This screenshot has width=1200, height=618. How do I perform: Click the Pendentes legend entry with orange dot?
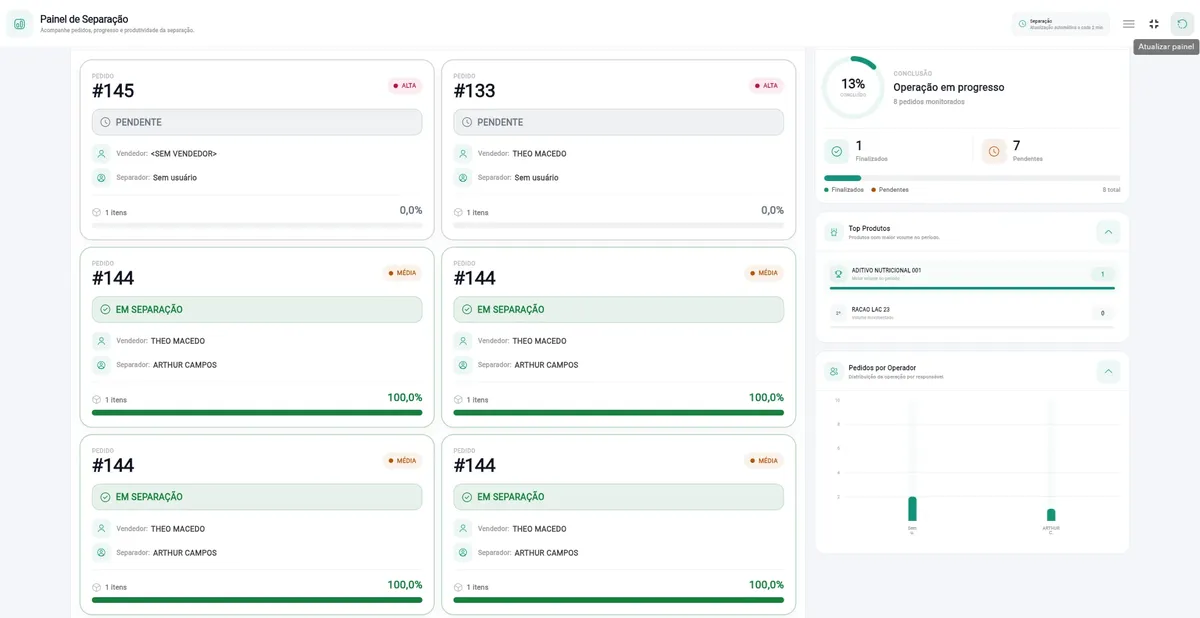click(890, 189)
